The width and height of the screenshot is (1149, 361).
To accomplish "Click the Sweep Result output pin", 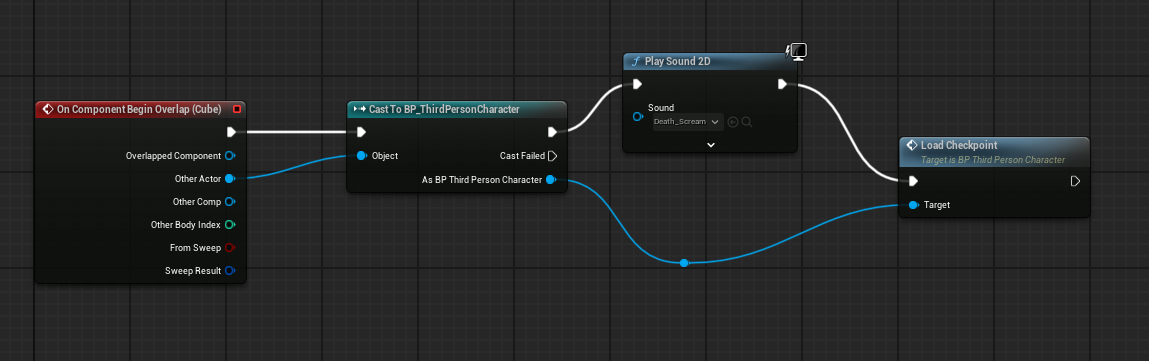I will [x=230, y=271].
